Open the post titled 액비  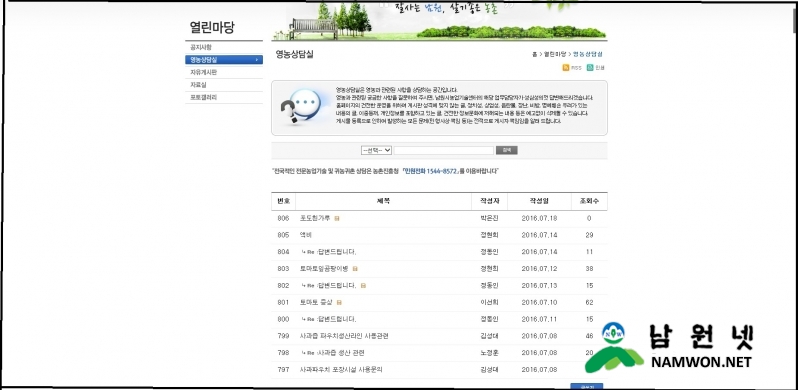coord(305,235)
